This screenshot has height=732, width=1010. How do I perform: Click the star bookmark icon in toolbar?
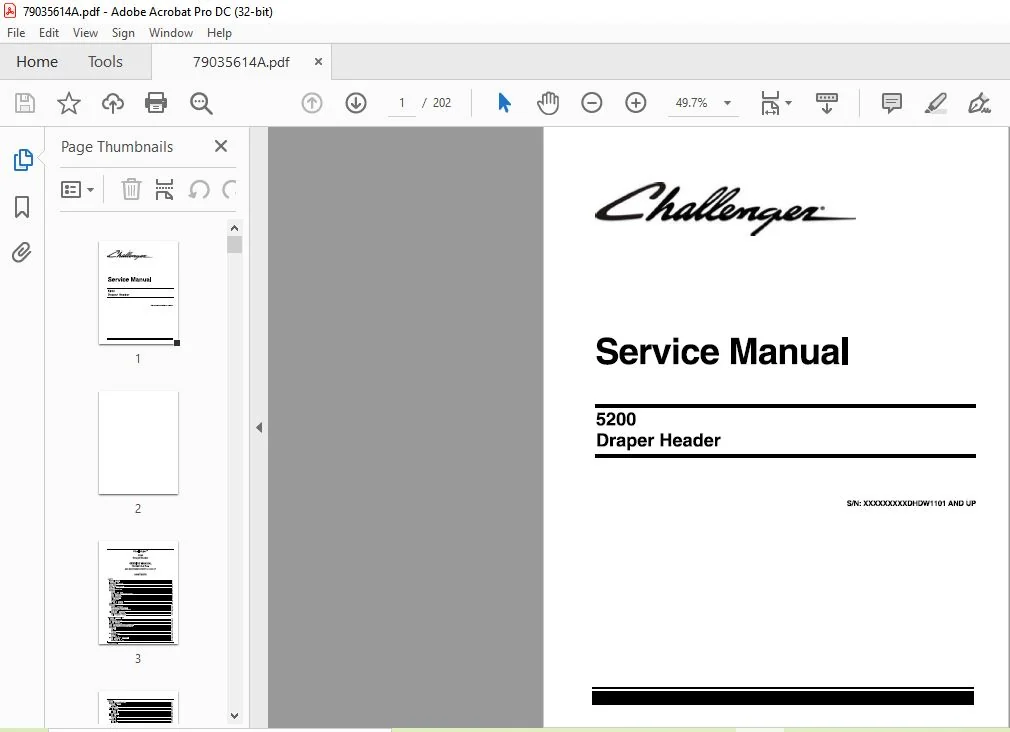pyautogui.click(x=69, y=103)
